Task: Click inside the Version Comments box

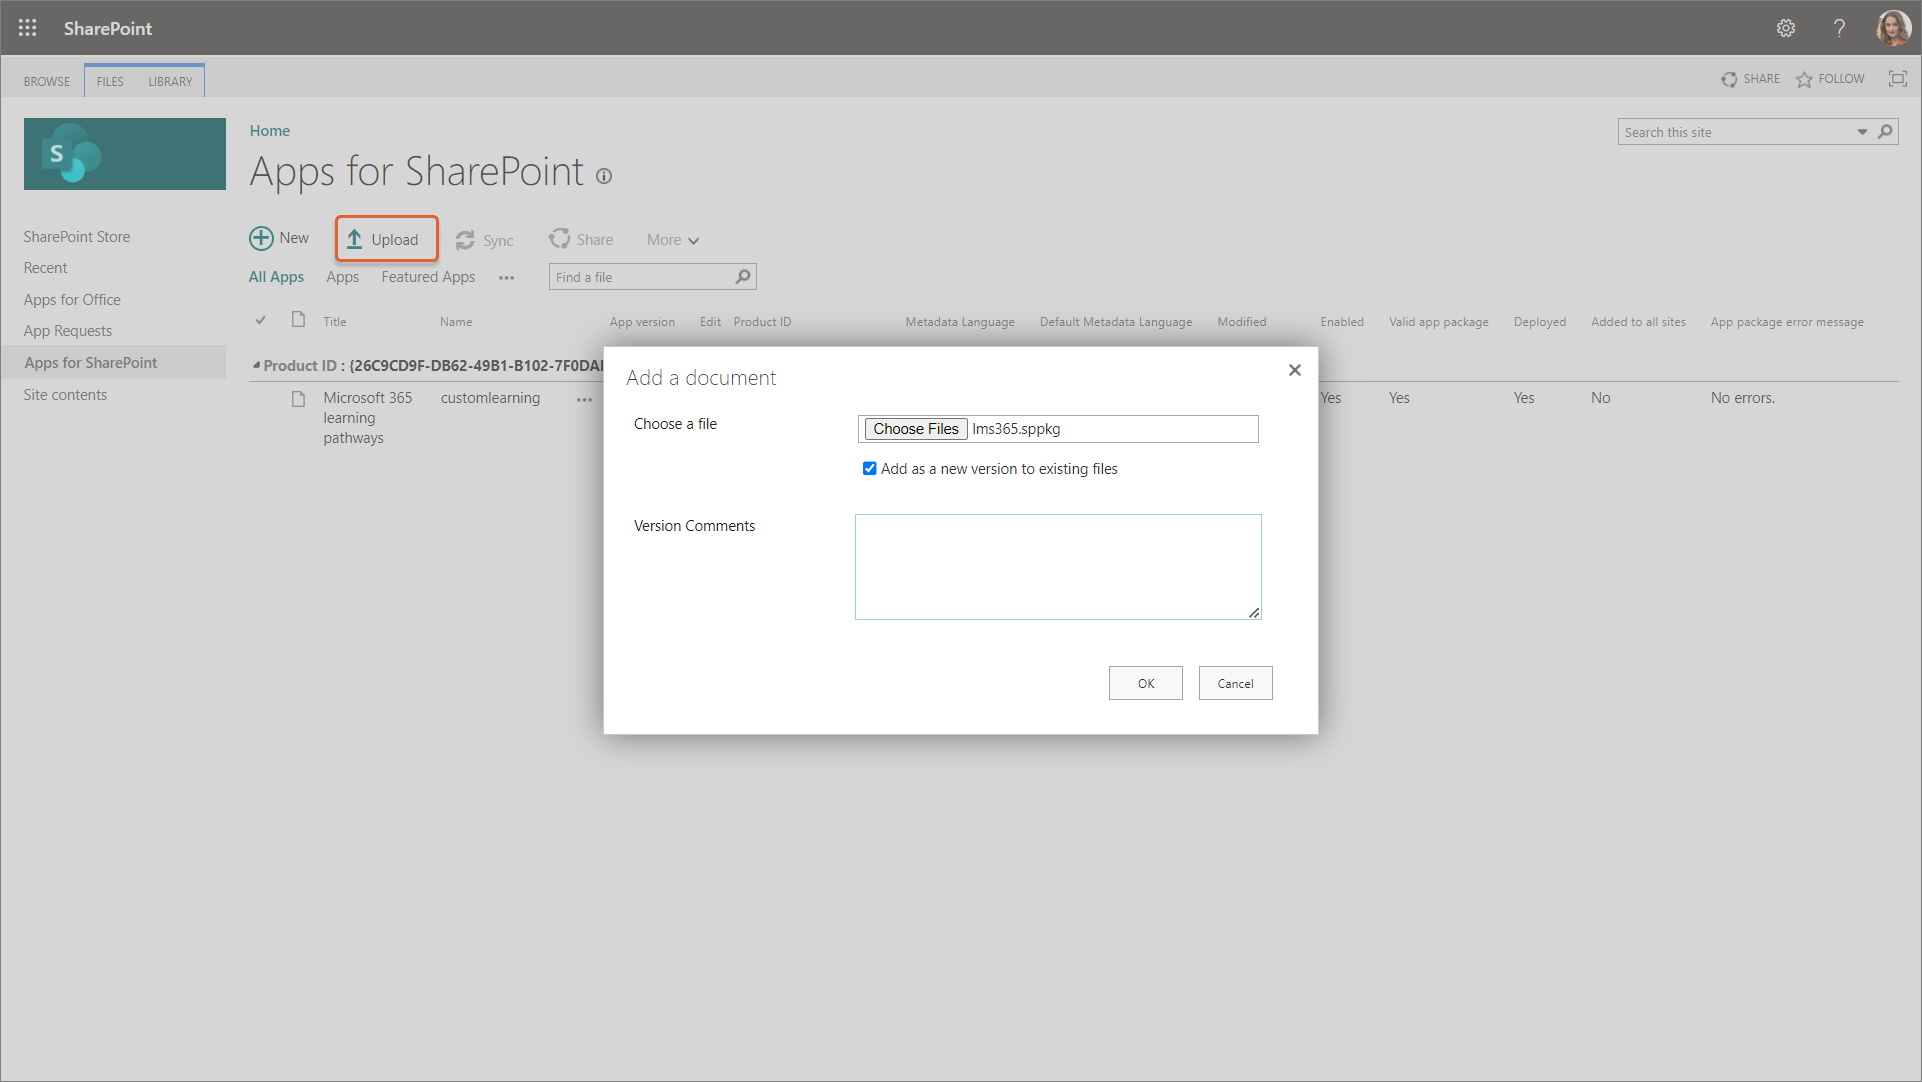Action: coord(1057,566)
